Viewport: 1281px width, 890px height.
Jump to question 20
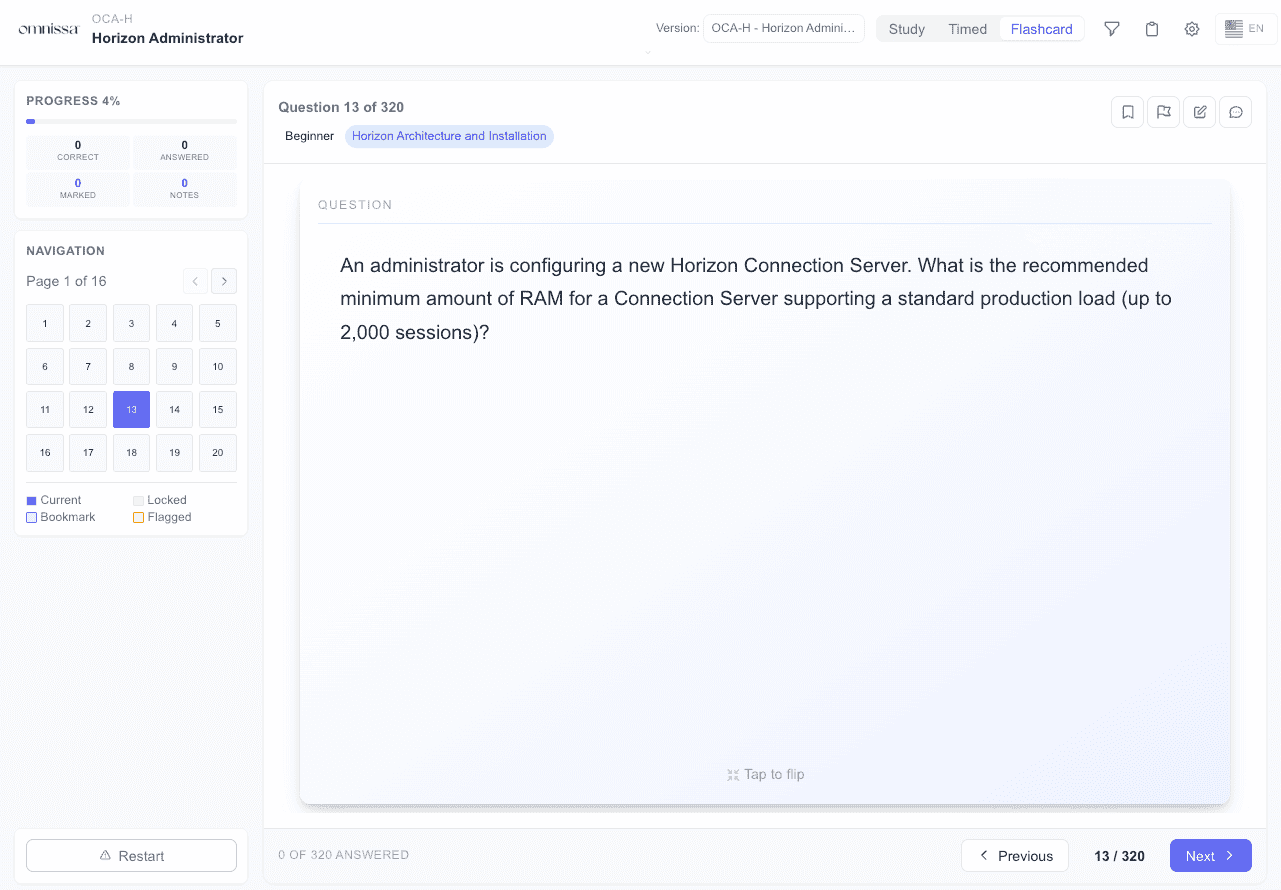218,452
